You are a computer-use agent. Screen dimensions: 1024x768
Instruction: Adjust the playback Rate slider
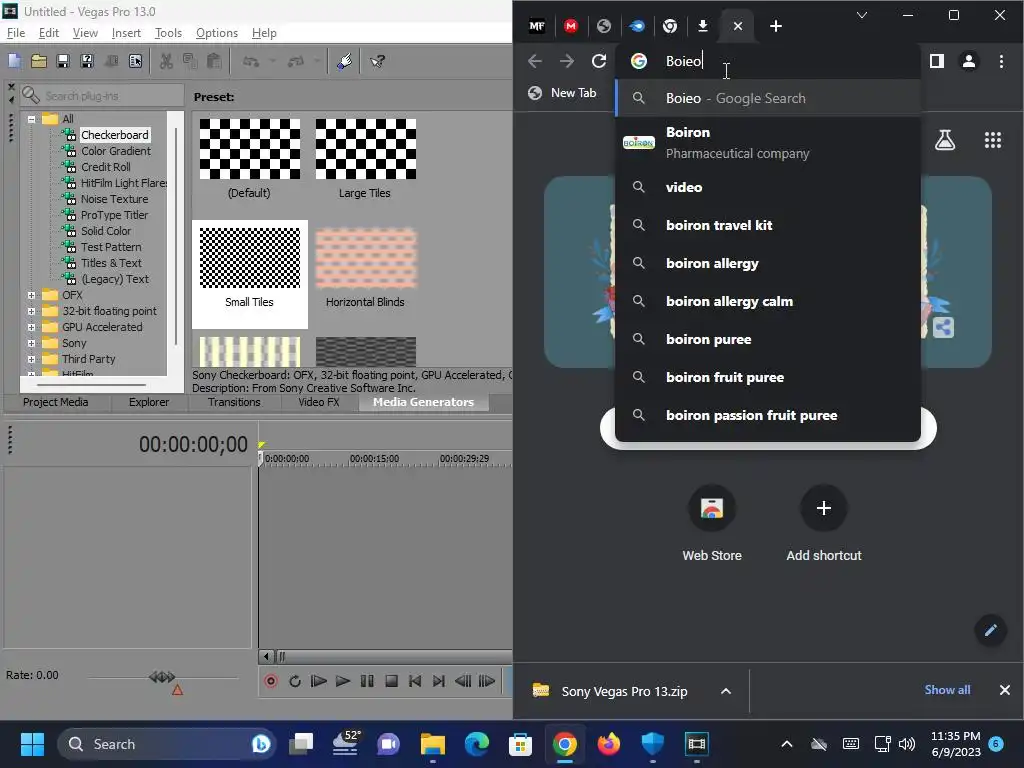(163, 677)
